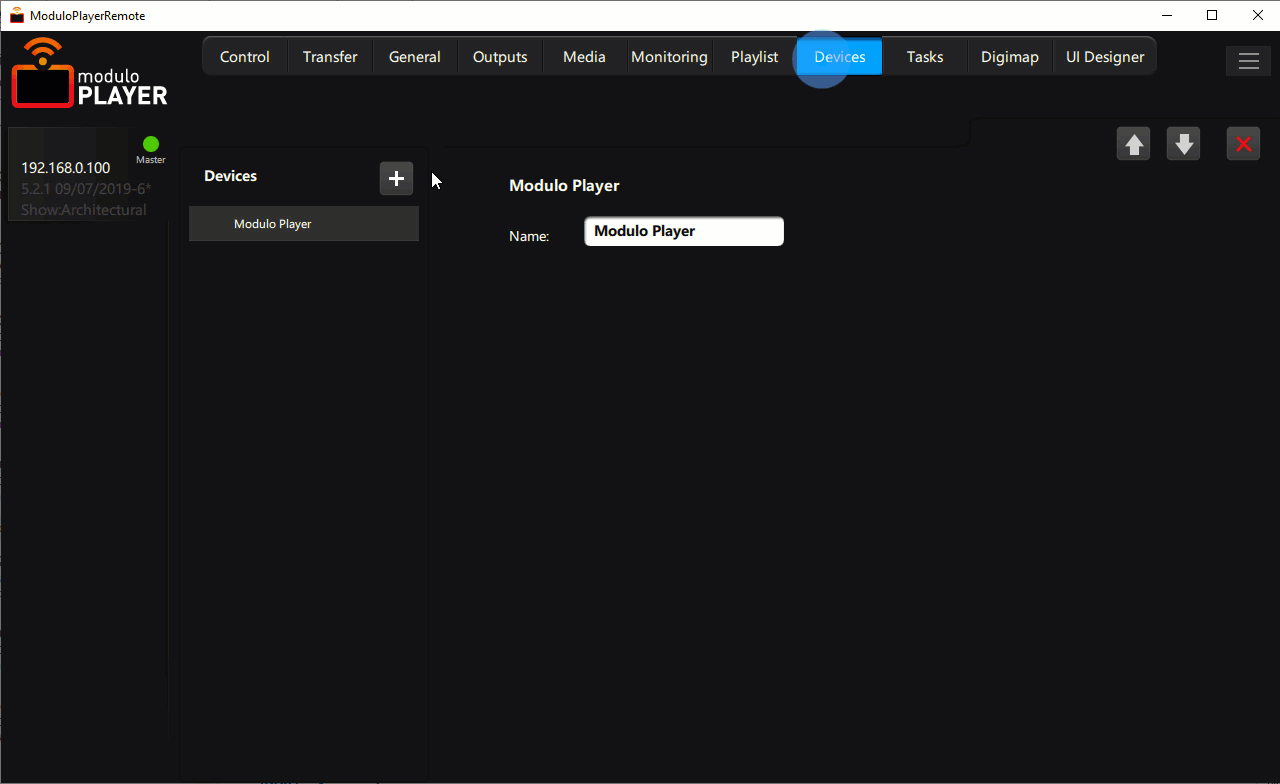Image resolution: width=1280 pixels, height=784 pixels.
Task: Open the Media tab
Action: point(584,57)
